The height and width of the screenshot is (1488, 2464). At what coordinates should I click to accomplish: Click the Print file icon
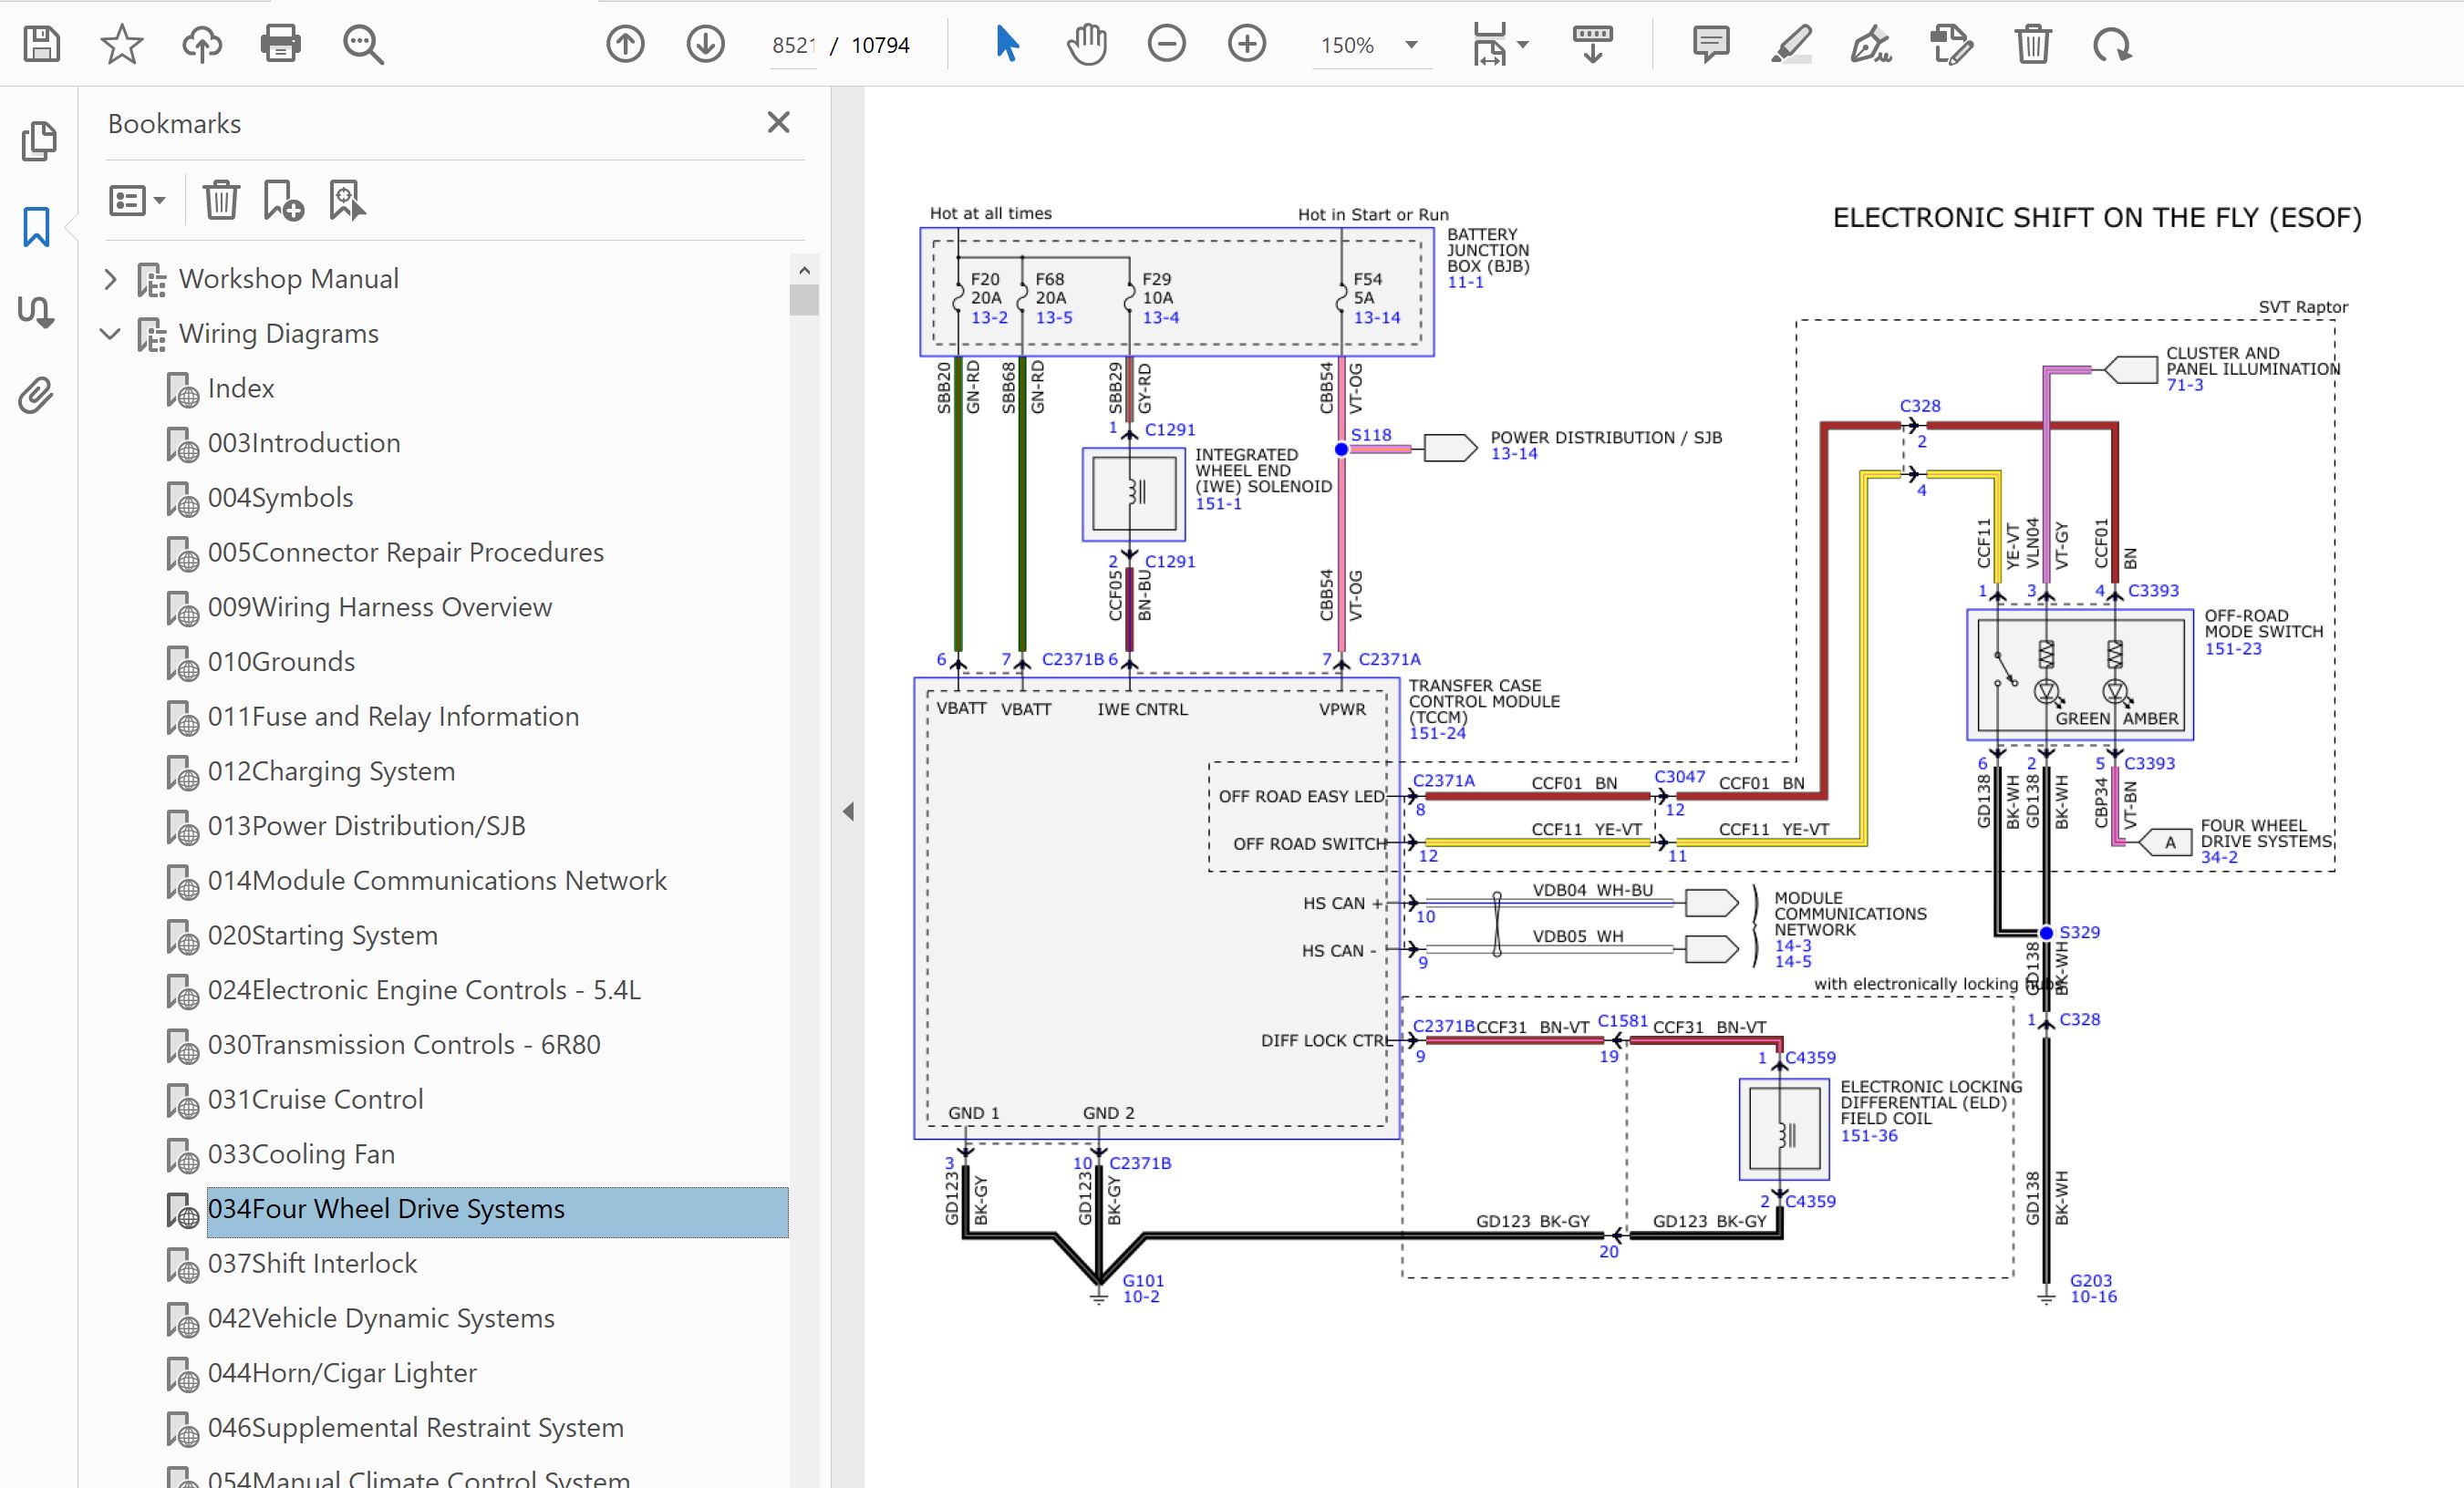(280, 44)
